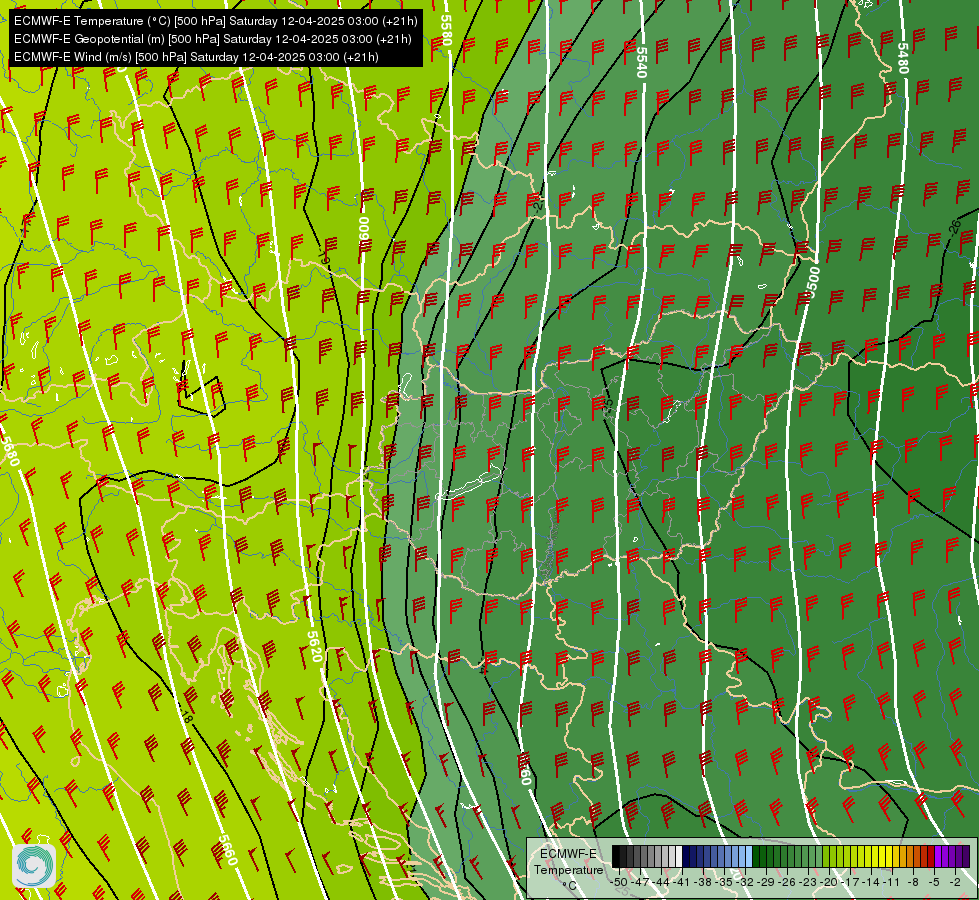Image resolution: width=979 pixels, height=900 pixels.
Task: Pick the black swatch at colorbar's left end
Action: pyautogui.click(x=616, y=856)
